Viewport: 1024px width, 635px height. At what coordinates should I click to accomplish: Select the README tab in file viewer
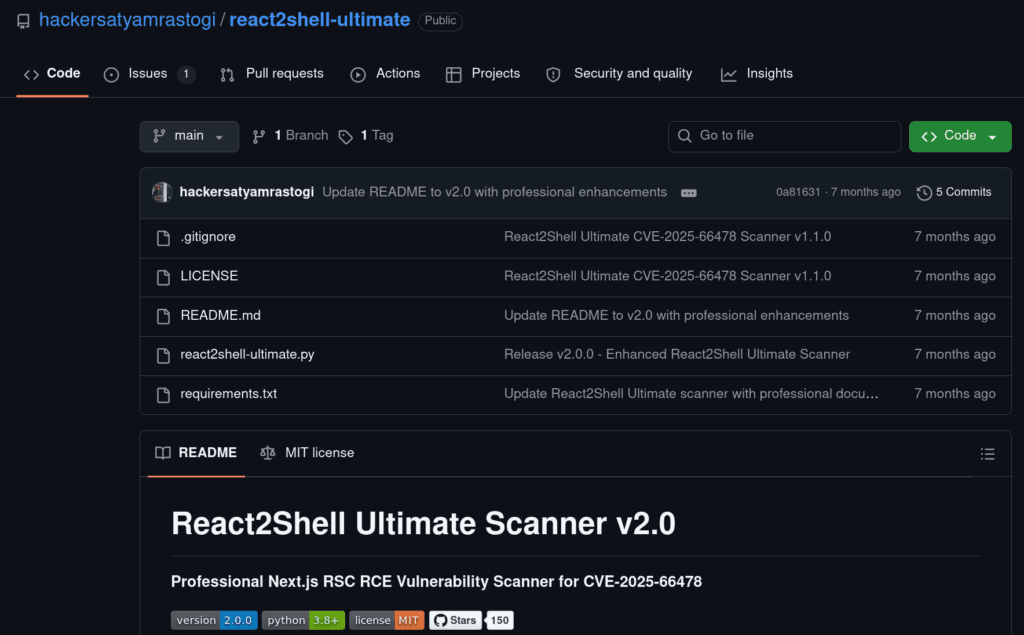coord(196,453)
